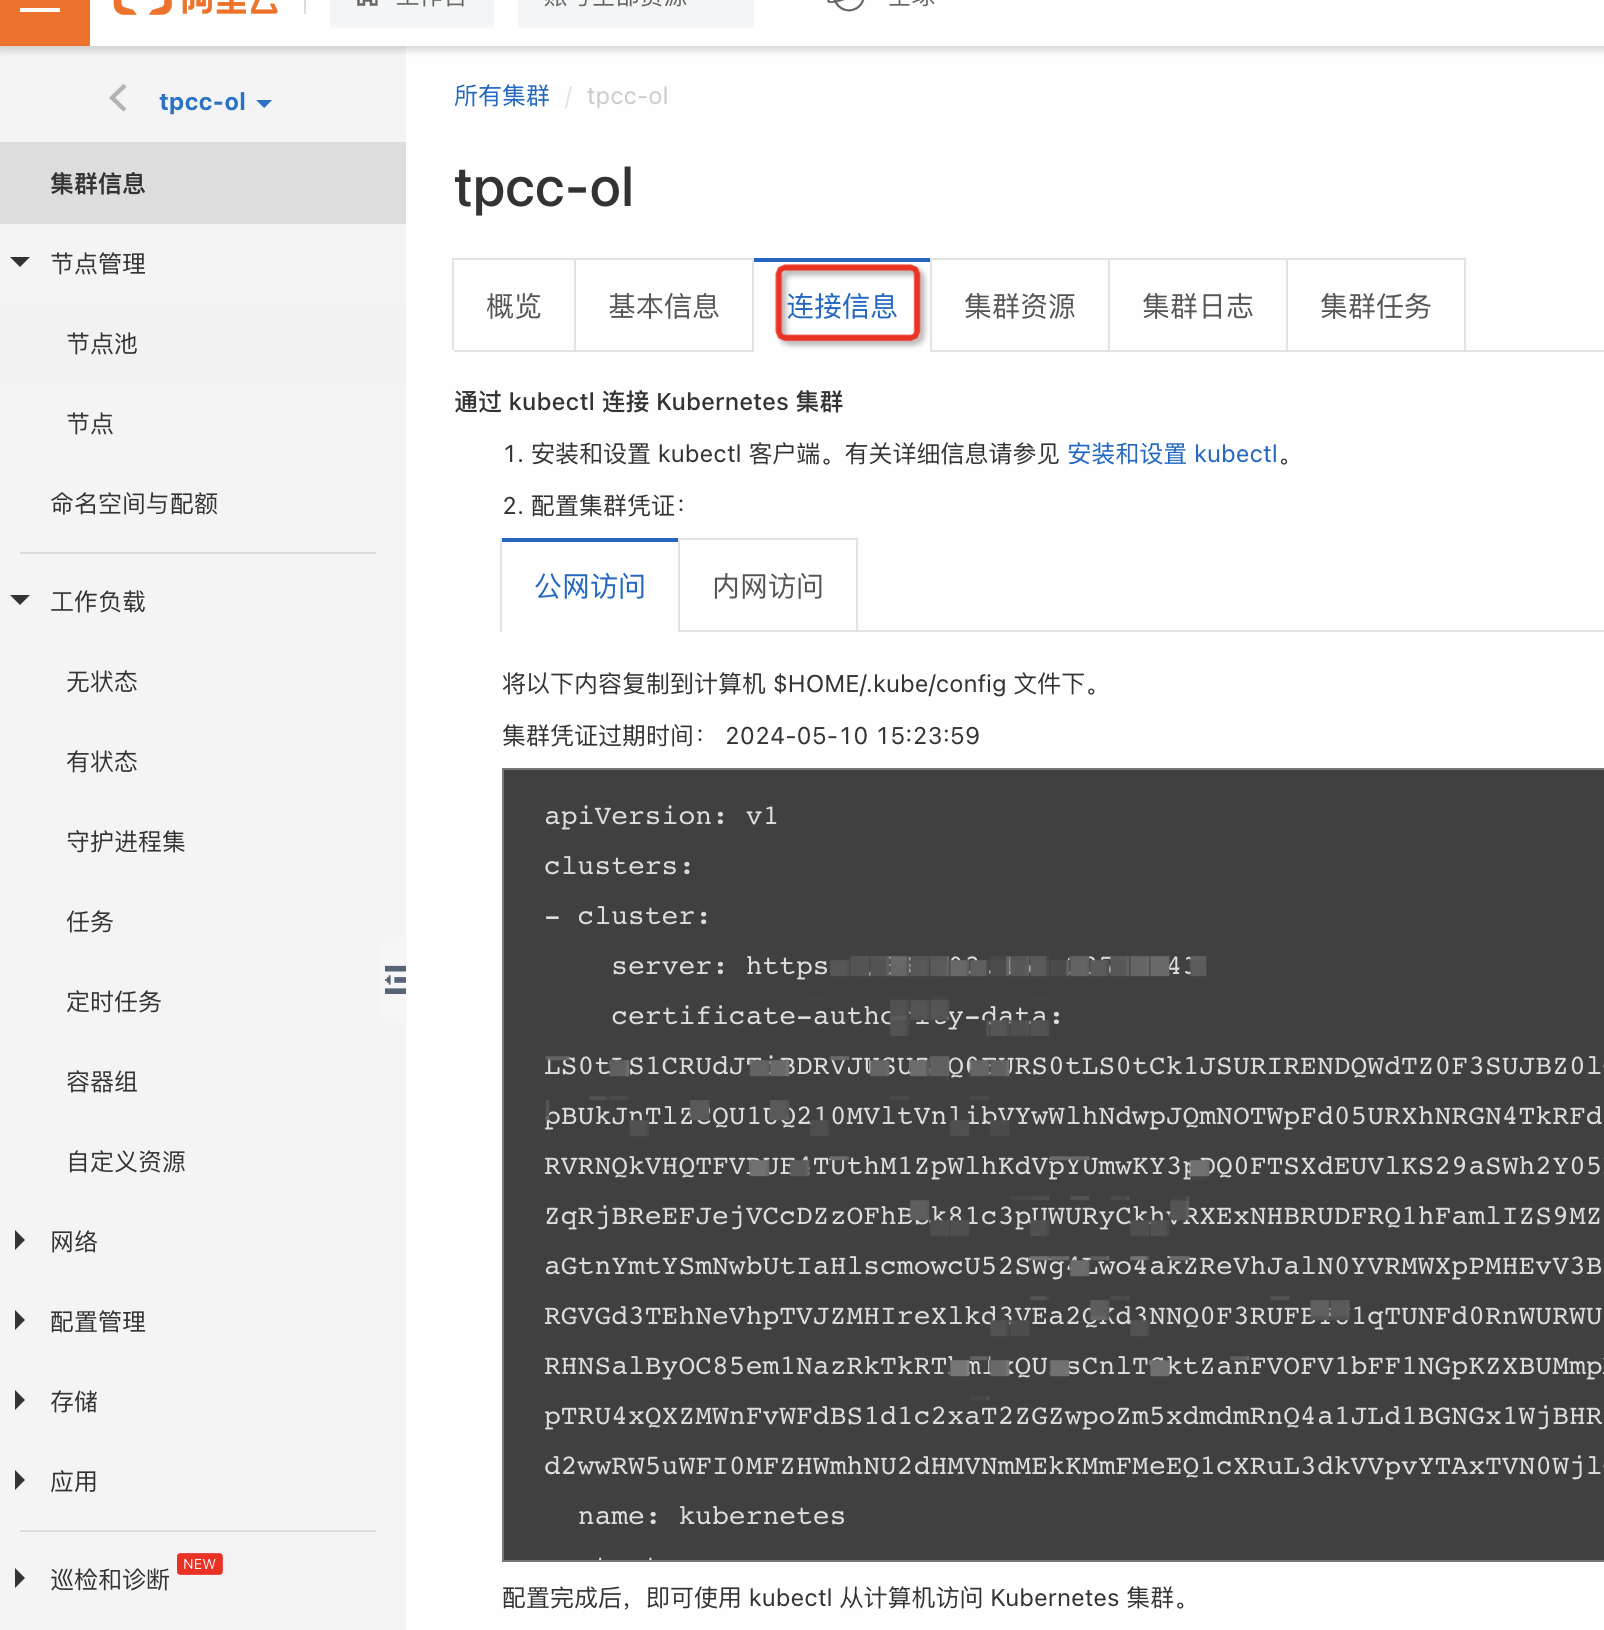Click the 'apiVersion: v1' line in kubeconfig
Viewport: 1604px width, 1630px height.
[x=661, y=816]
